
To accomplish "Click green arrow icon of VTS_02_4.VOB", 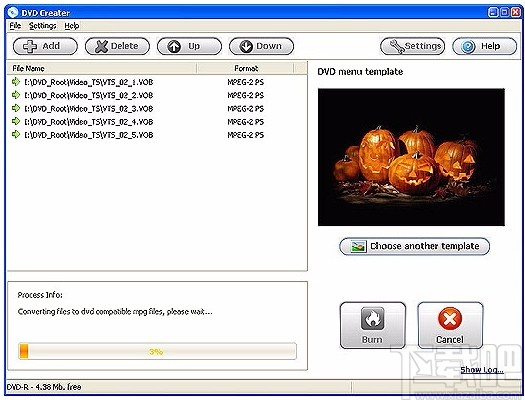I will [x=16, y=121].
